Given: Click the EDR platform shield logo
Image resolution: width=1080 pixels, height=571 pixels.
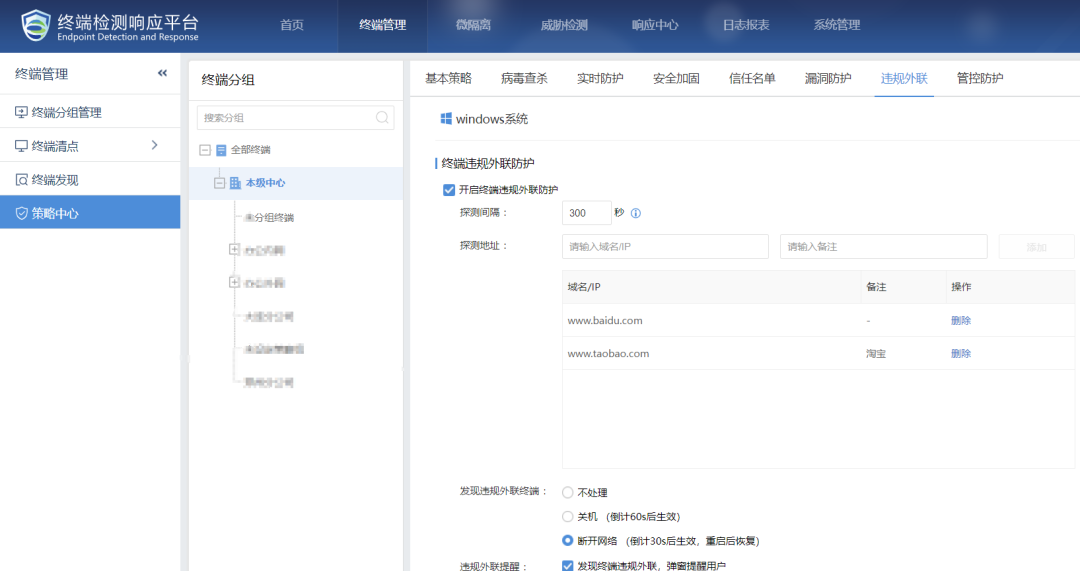Looking at the screenshot, I should (36, 25).
